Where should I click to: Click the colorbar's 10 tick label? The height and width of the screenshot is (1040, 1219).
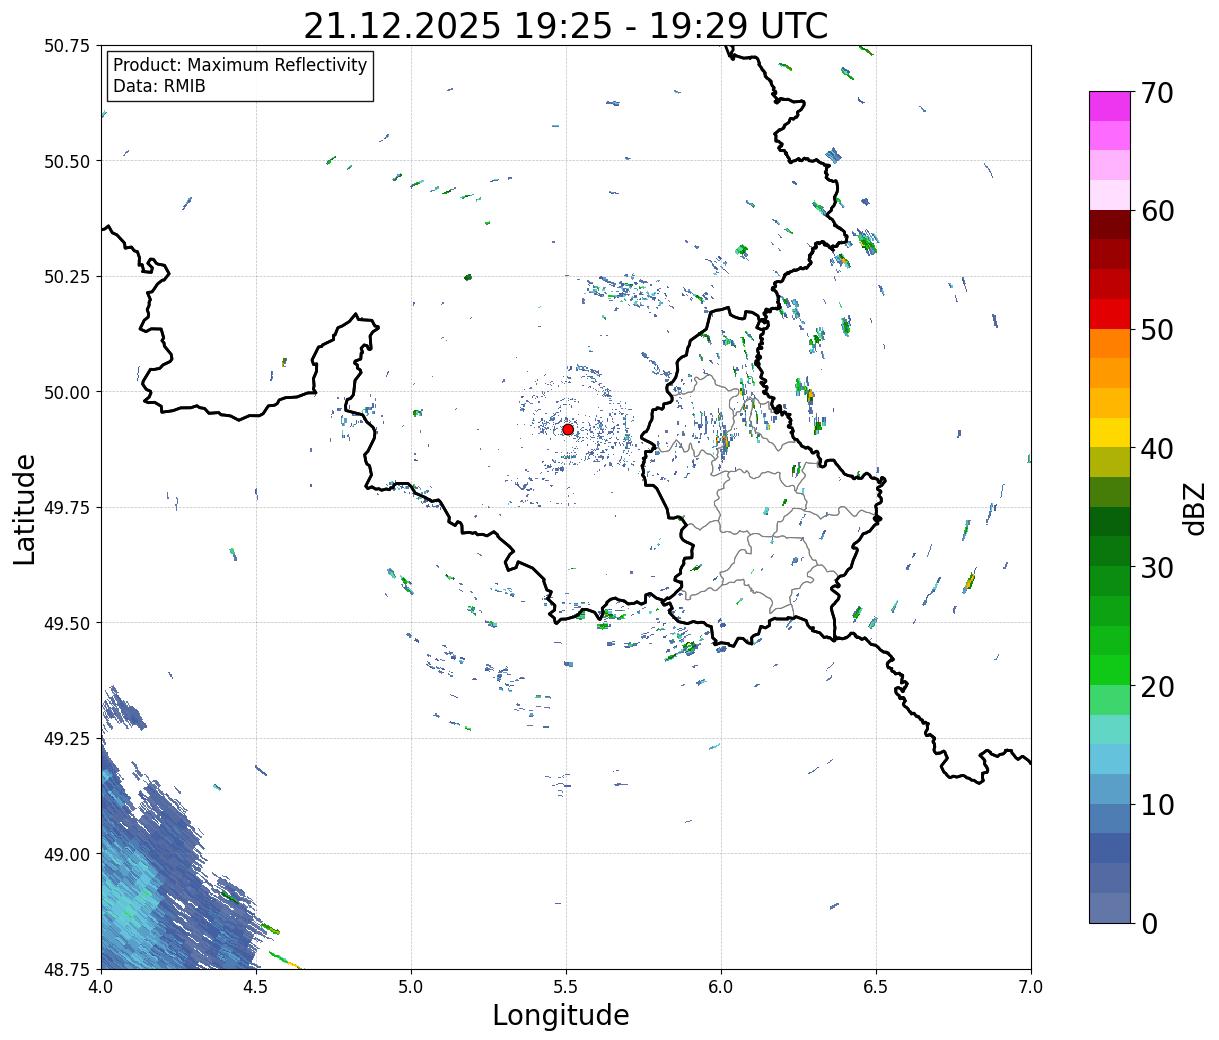[1157, 804]
